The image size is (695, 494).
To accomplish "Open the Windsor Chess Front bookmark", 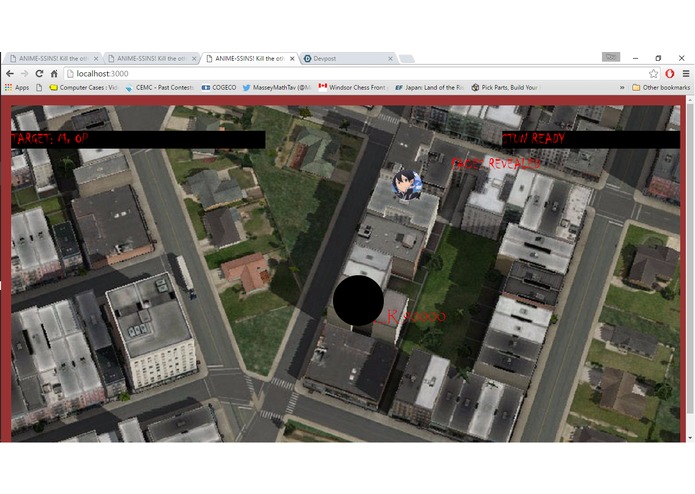I will [353, 88].
